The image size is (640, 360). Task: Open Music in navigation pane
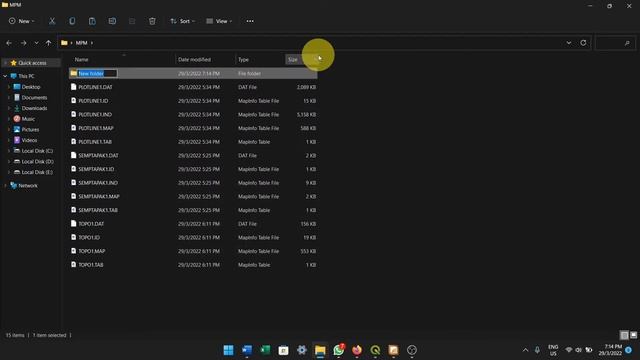pyautogui.click(x=28, y=119)
